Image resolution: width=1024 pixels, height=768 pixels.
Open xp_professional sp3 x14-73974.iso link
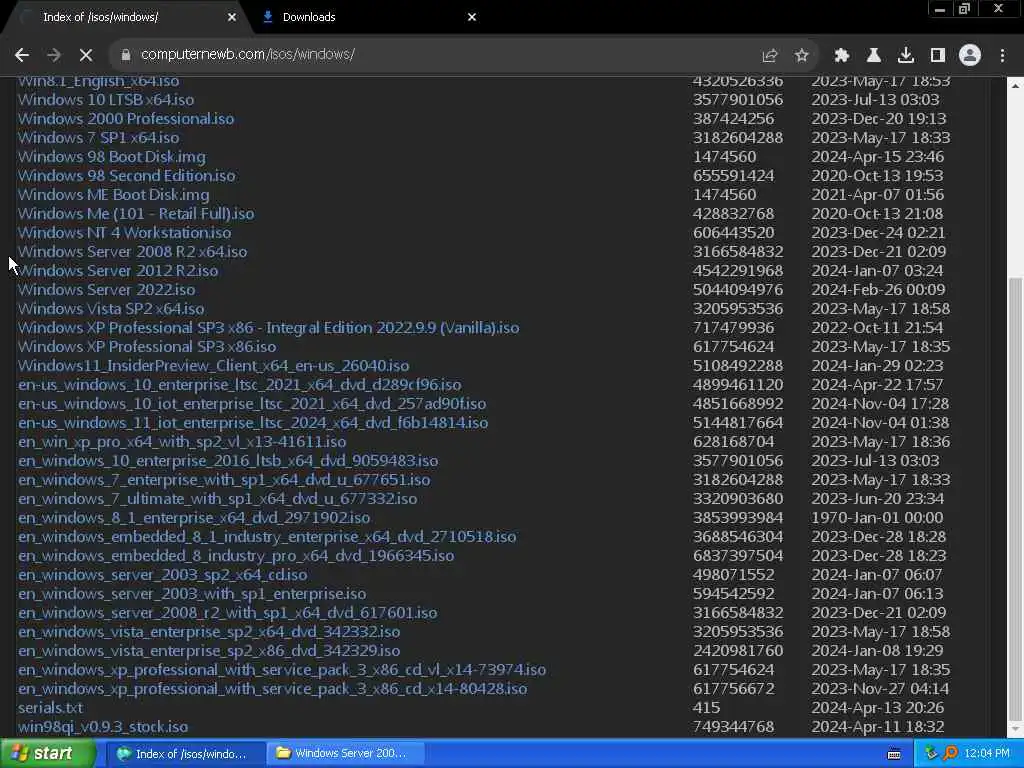pyautogui.click(x=282, y=669)
